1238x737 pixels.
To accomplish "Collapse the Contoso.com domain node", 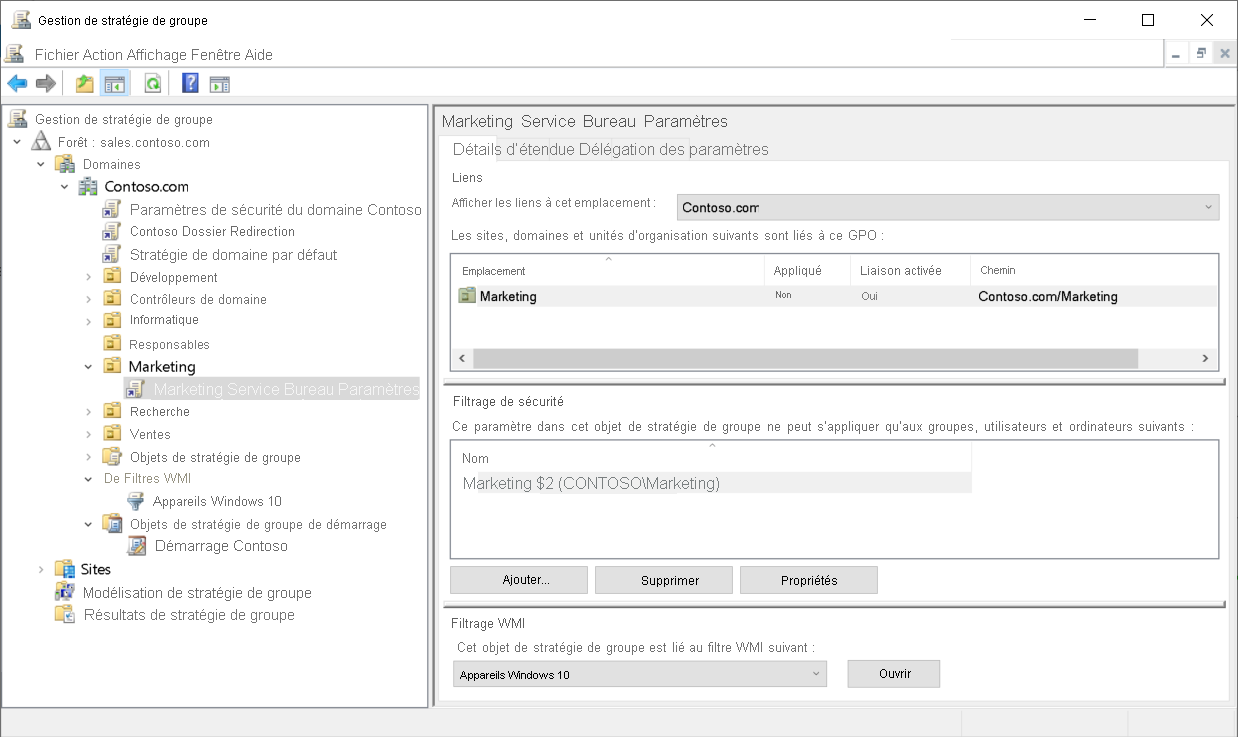I will (x=64, y=186).
